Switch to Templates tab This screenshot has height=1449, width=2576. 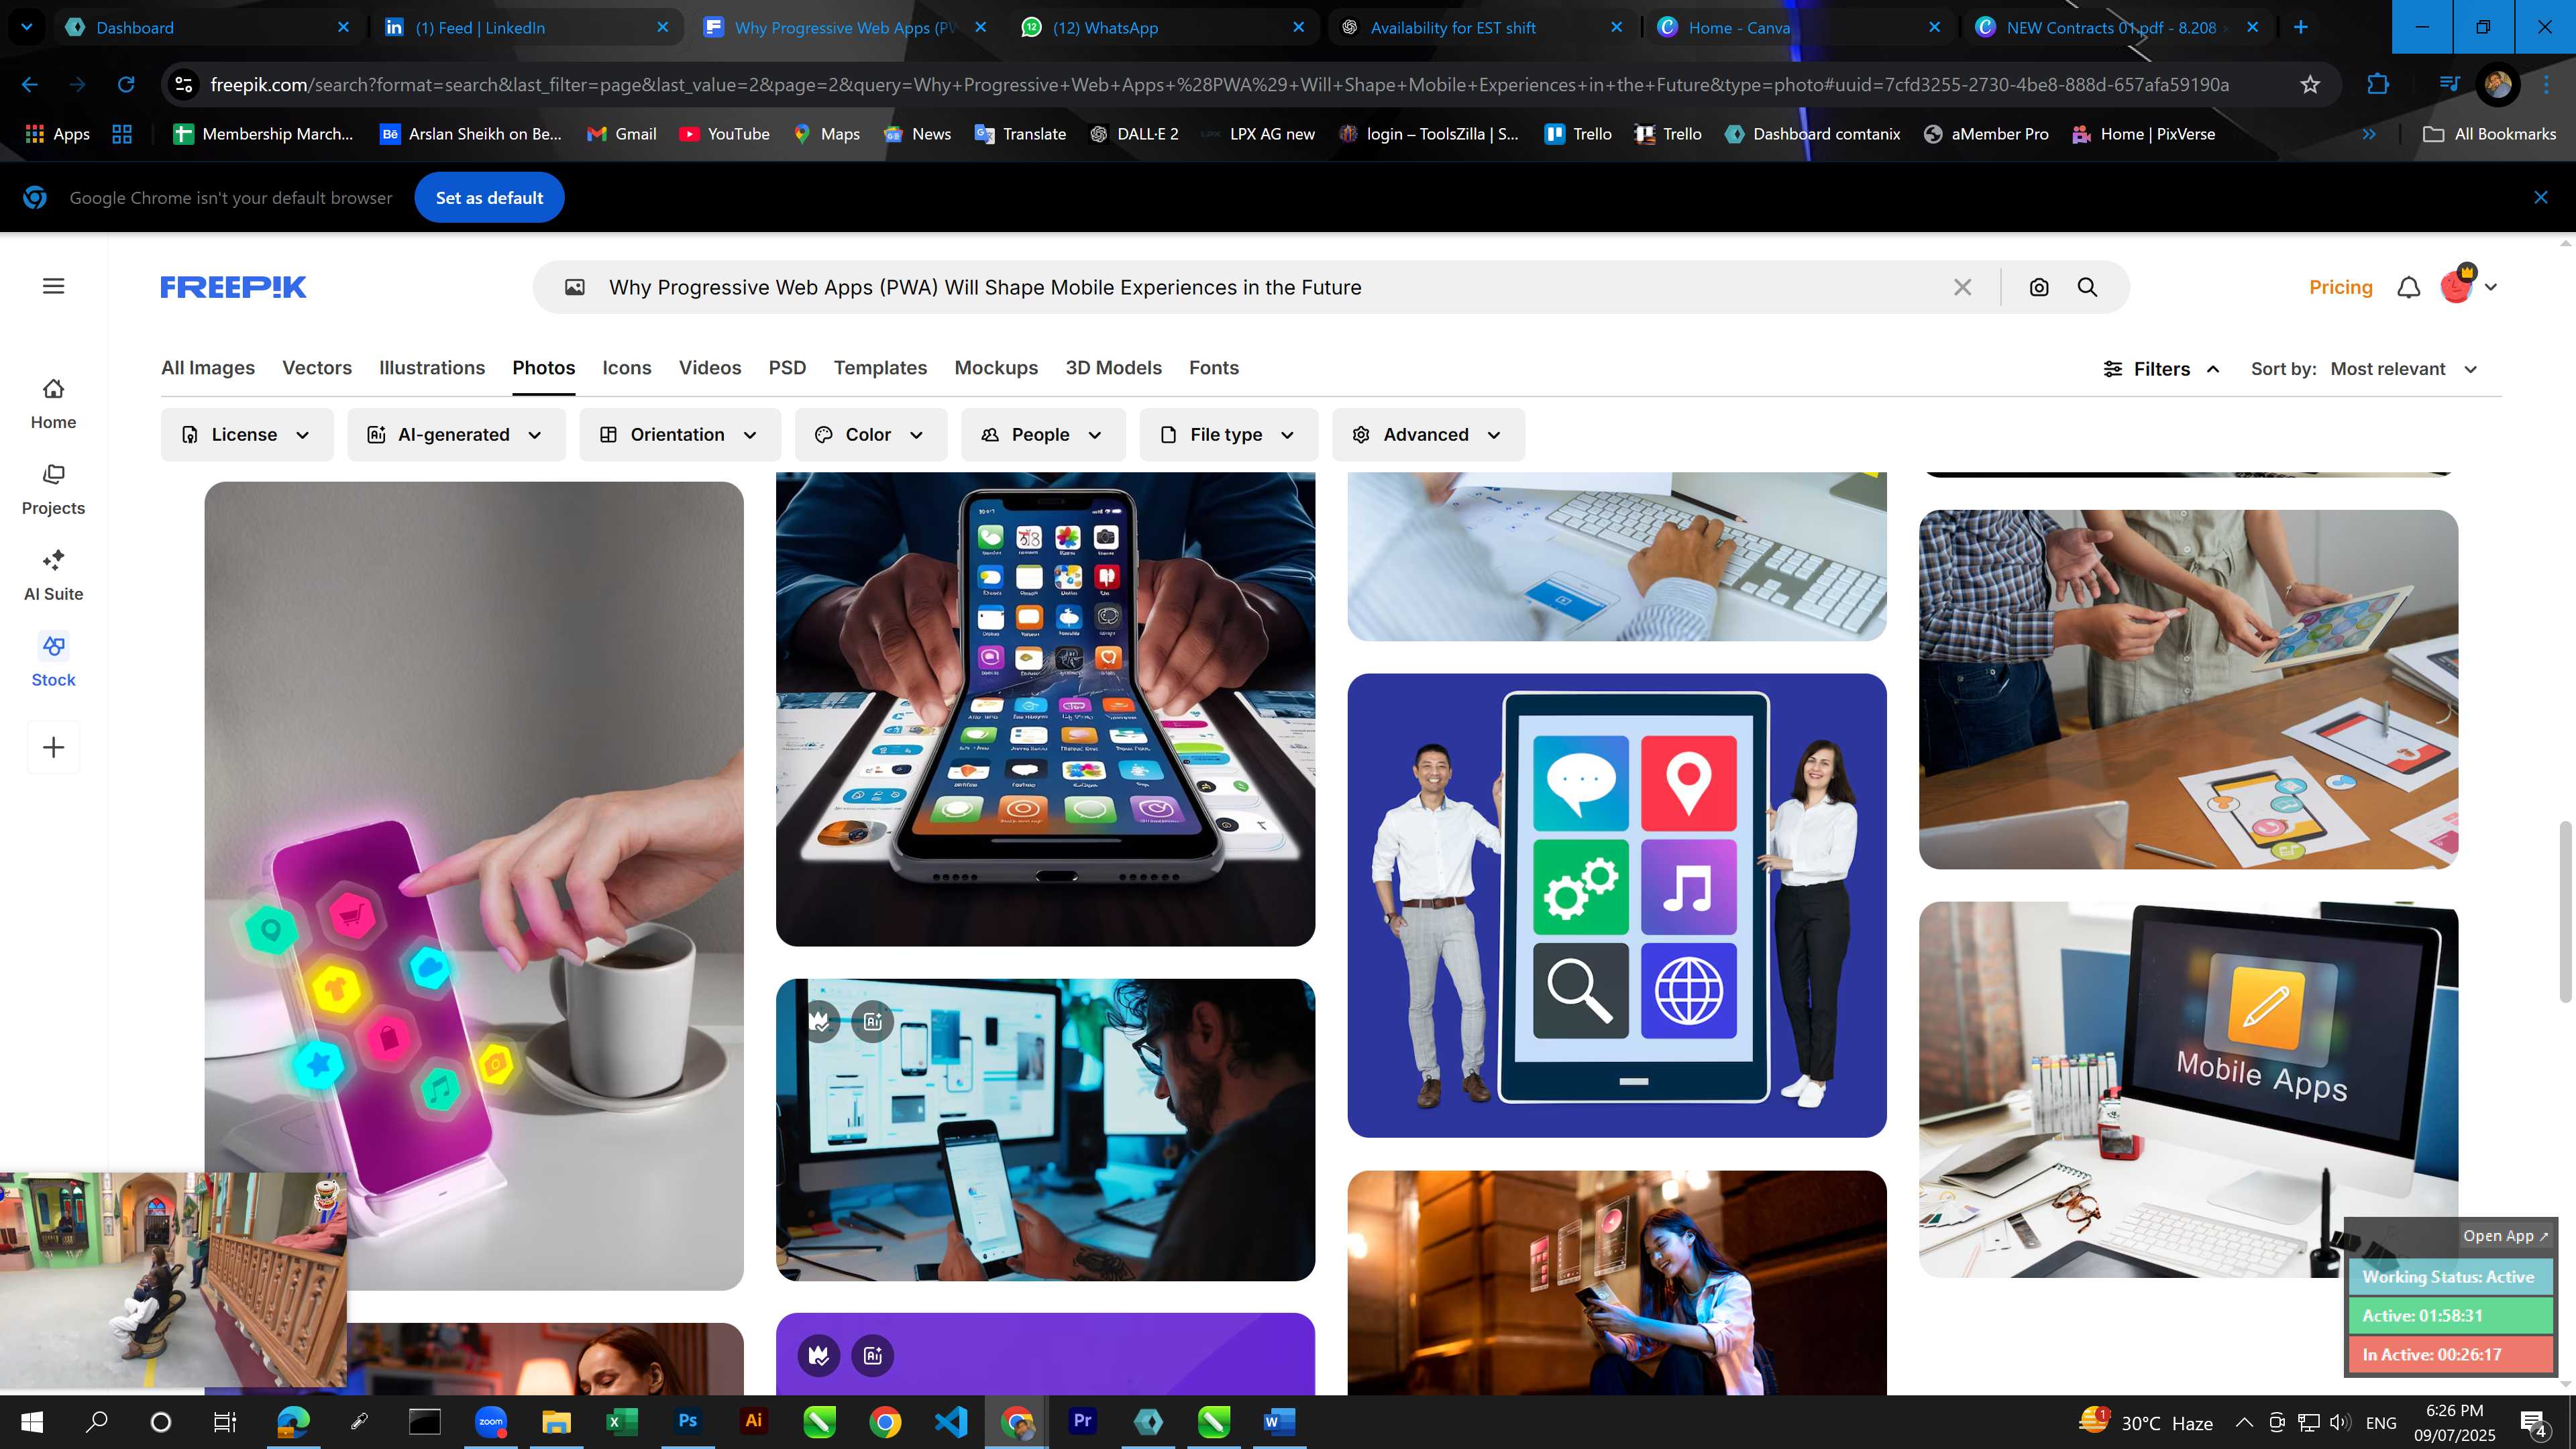(880, 368)
